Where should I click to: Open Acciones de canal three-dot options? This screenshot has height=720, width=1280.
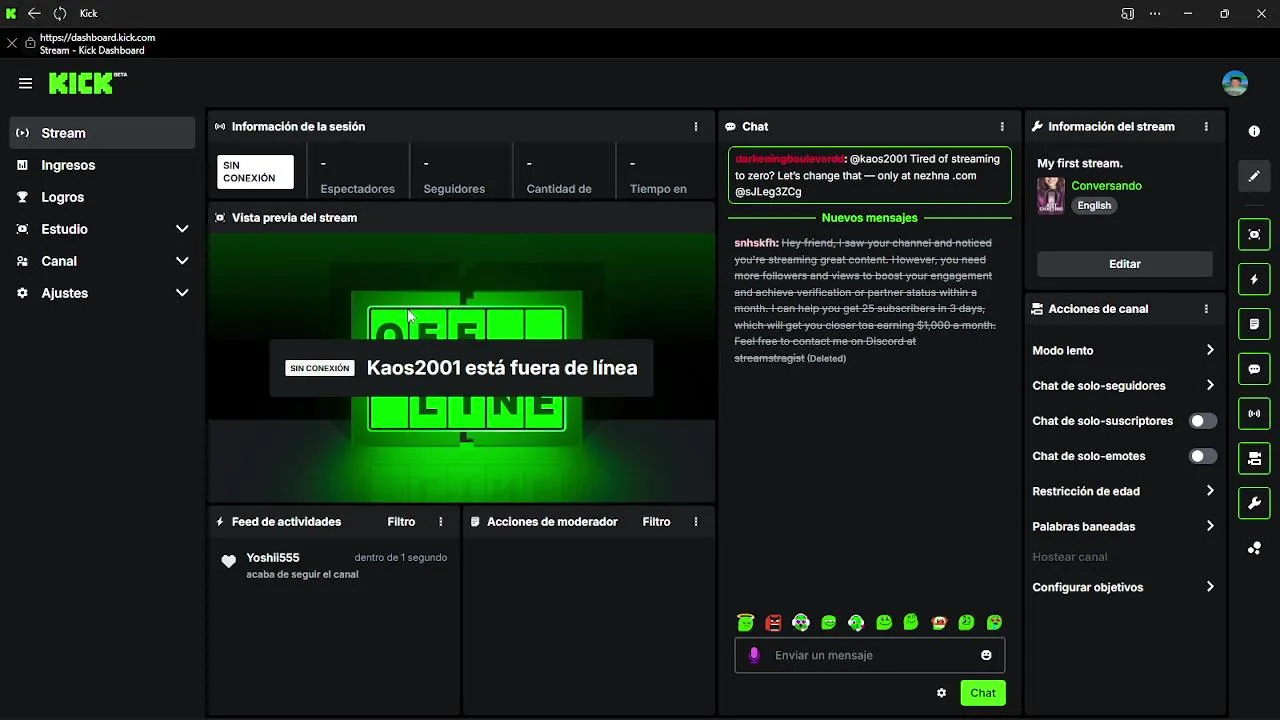(1206, 309)
